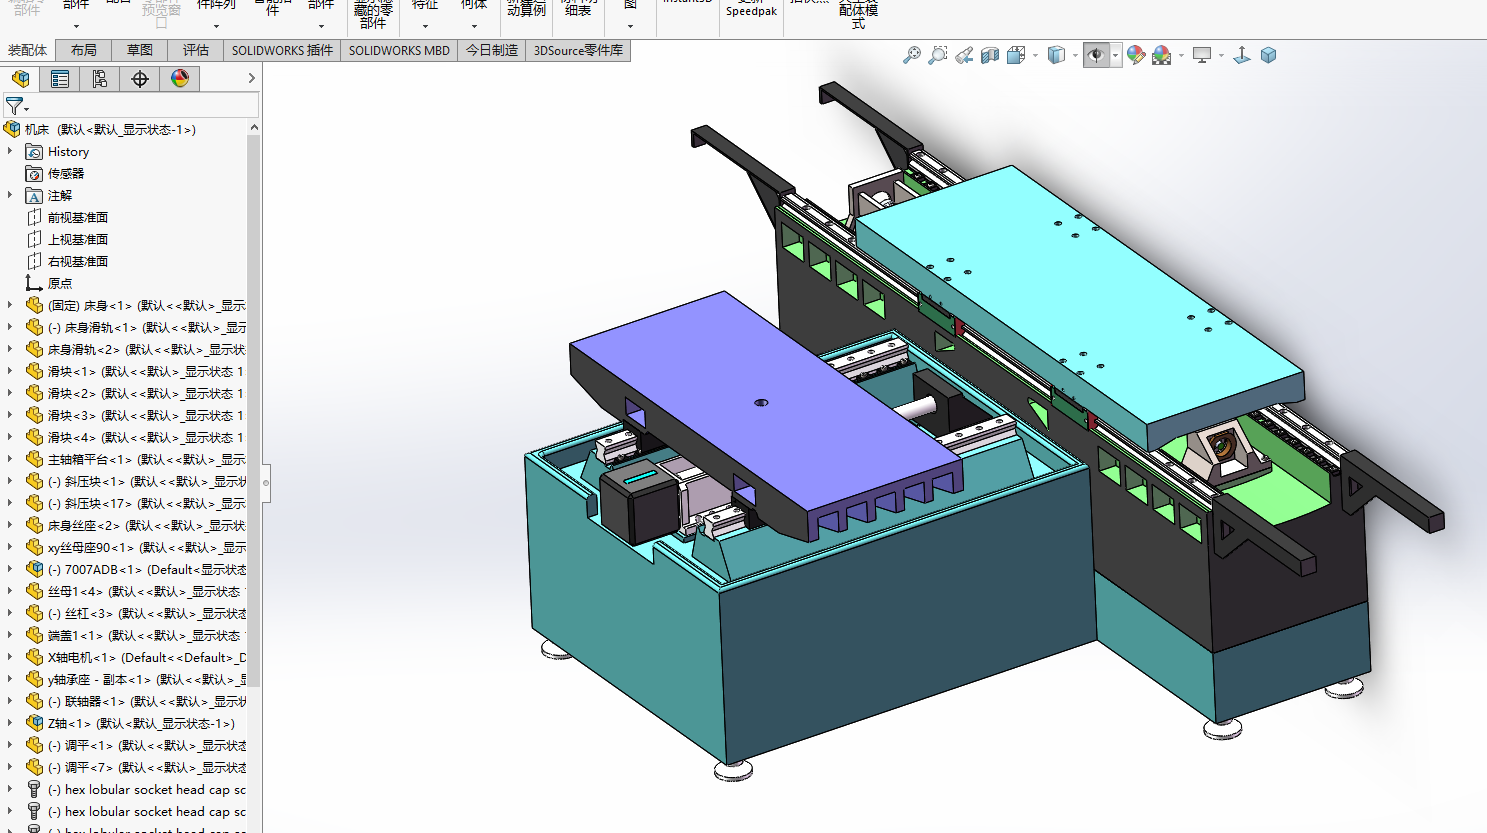
Task: Click the Speedpak ribbon button
Action: [751, 11]
